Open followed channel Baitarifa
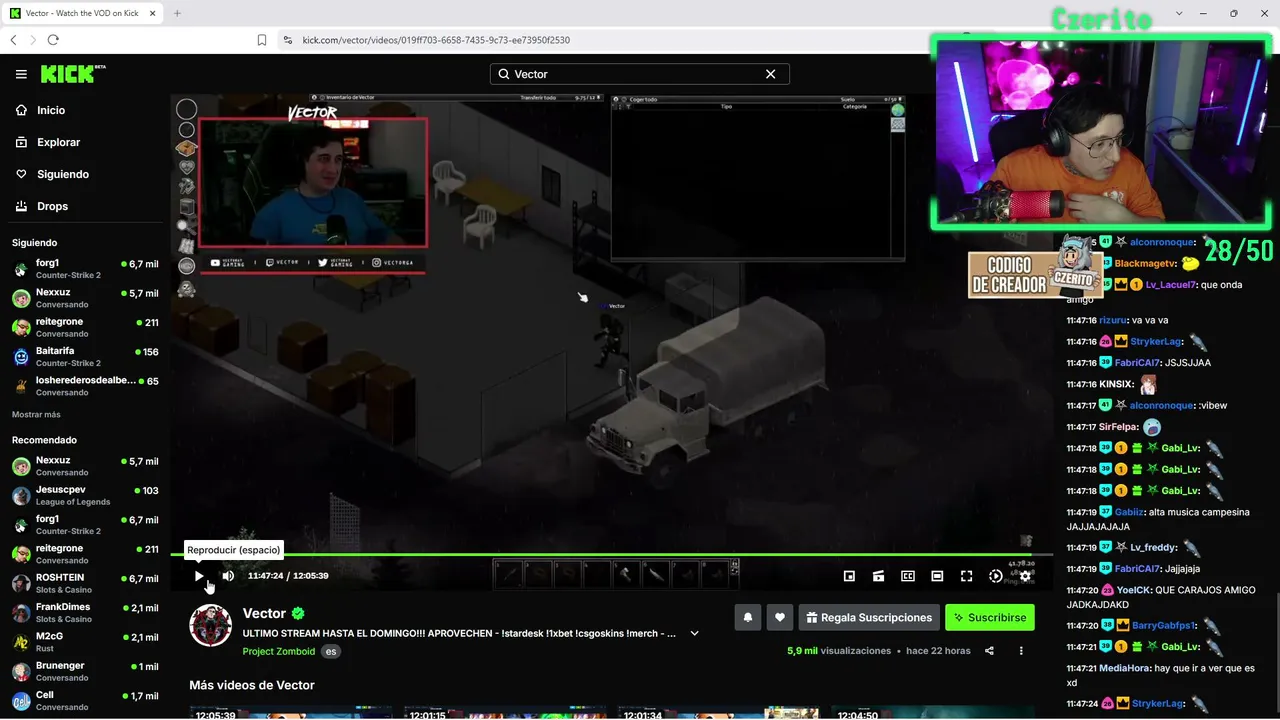1280x720 pixels. 85,357
